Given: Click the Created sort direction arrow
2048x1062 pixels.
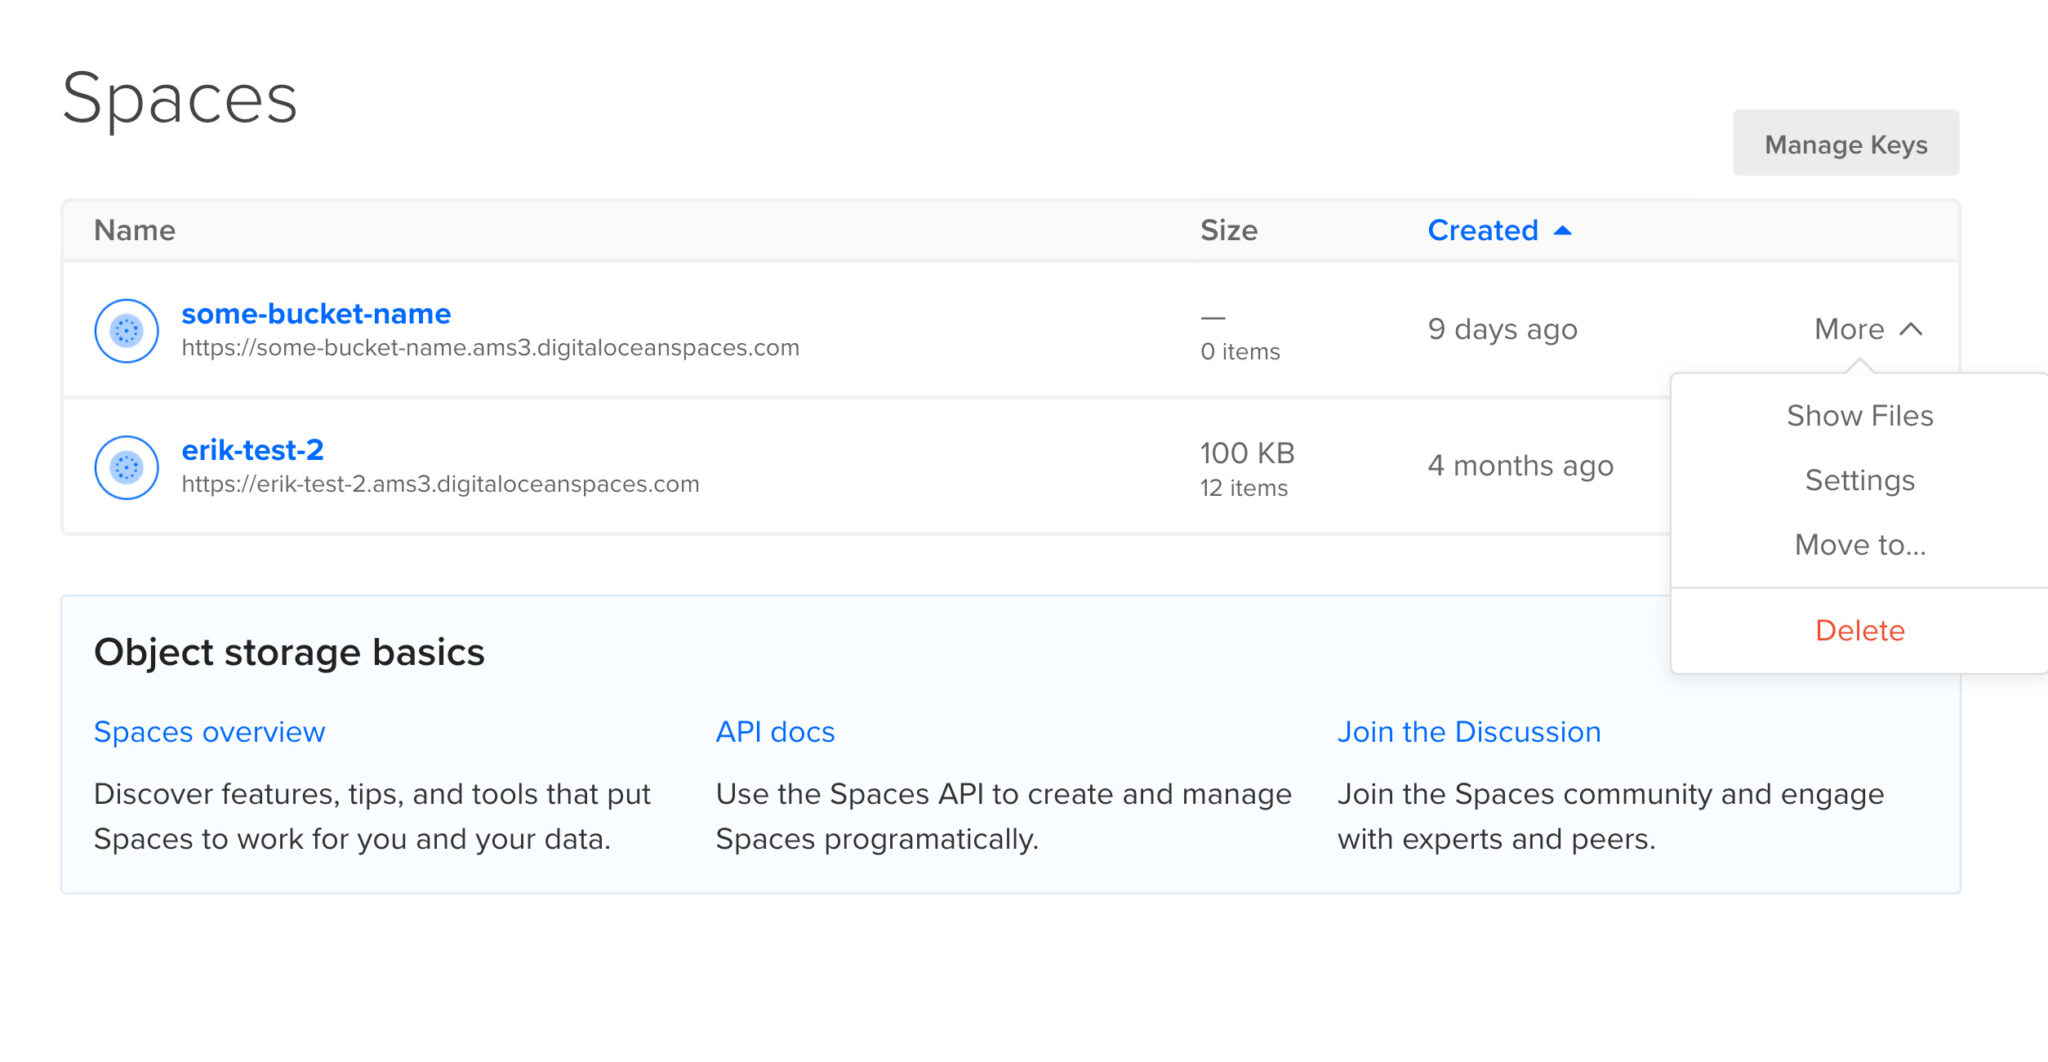Looking at the screenshot, I should (1563, 229).
